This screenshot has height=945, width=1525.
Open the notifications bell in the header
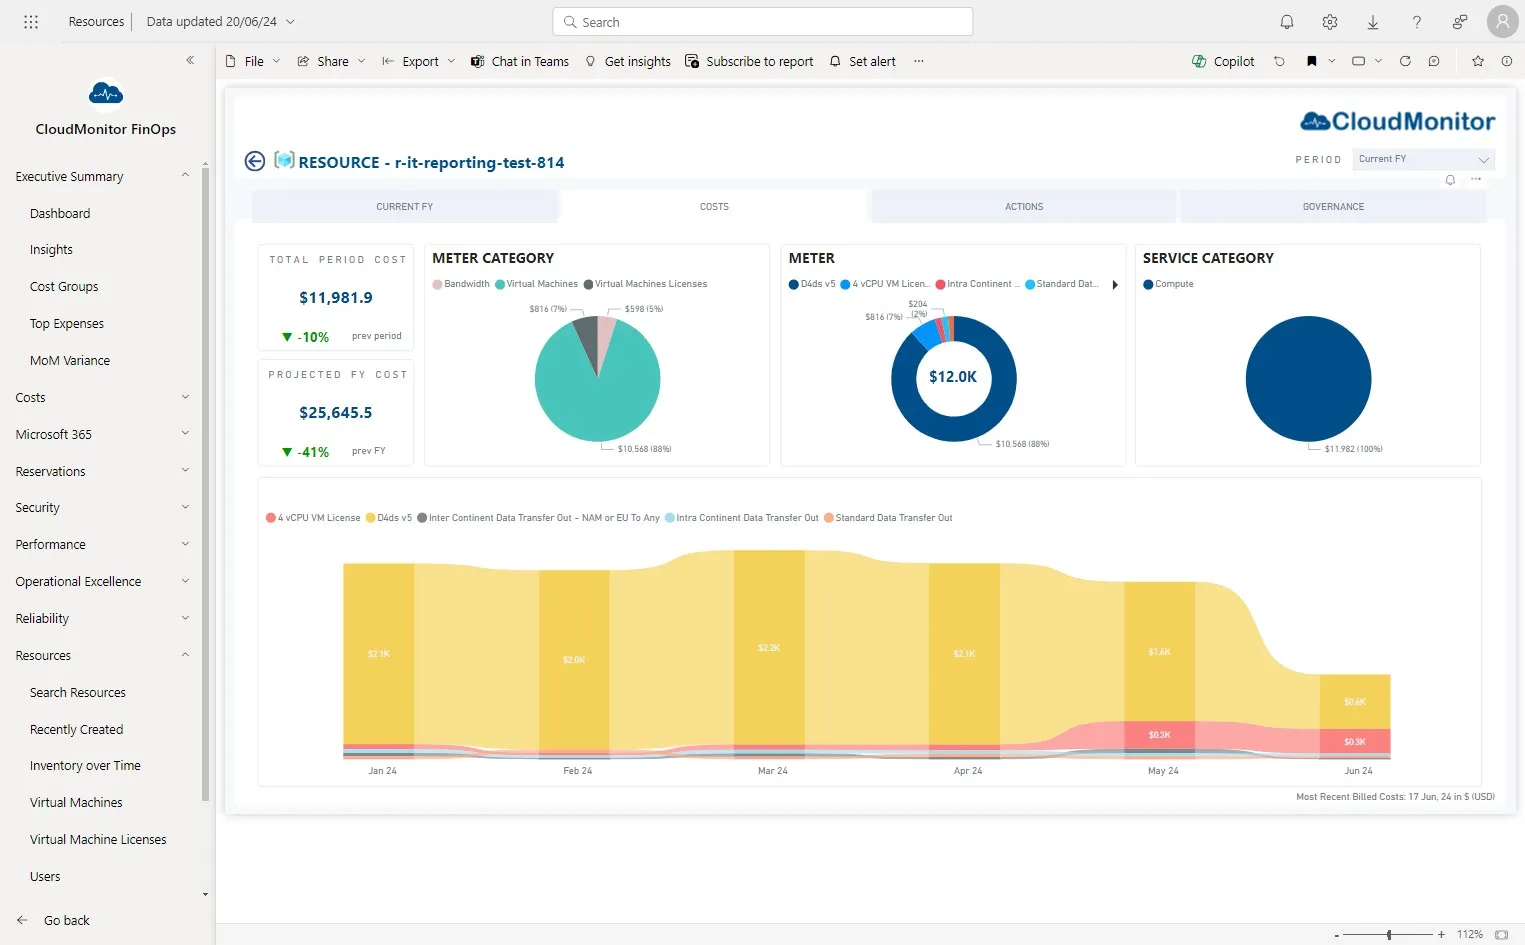(1287, 21)
